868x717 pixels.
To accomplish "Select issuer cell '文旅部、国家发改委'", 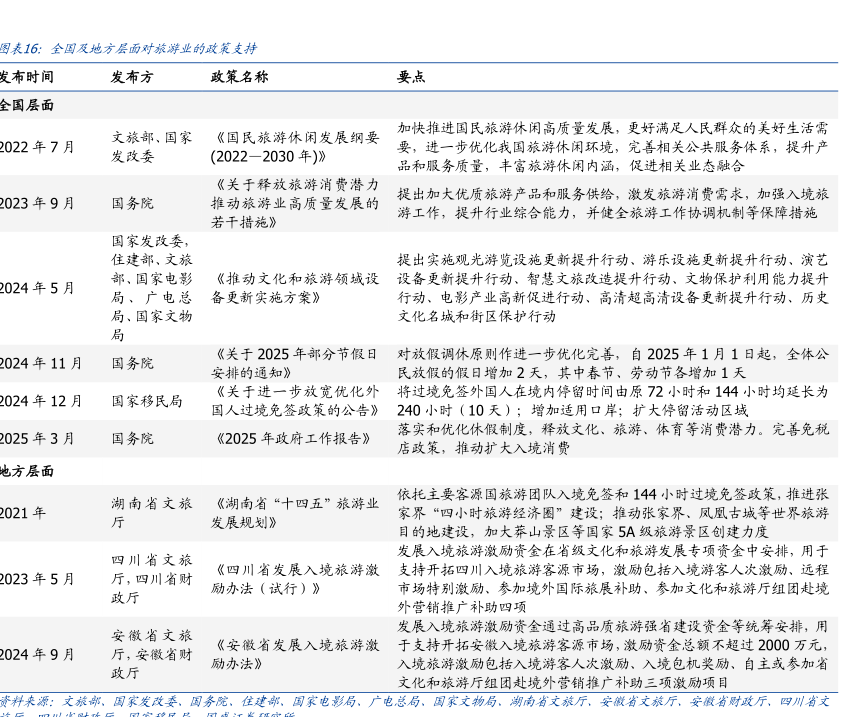I will point(152,147).
